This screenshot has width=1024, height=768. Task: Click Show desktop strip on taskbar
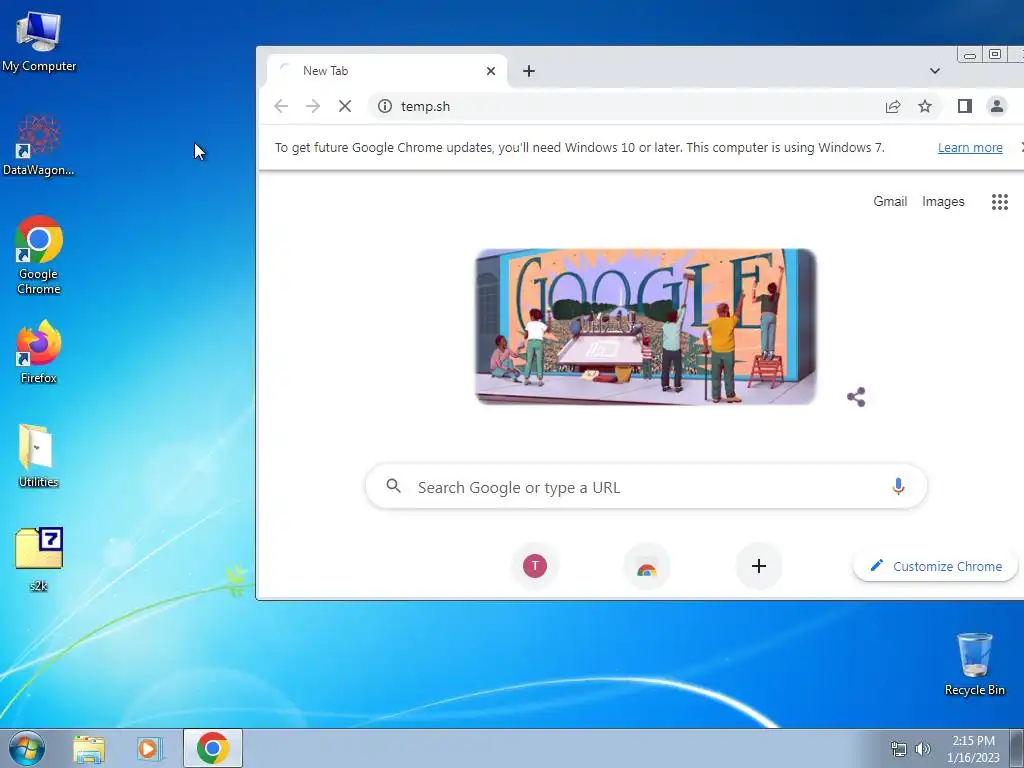[x=1017, y=748]
